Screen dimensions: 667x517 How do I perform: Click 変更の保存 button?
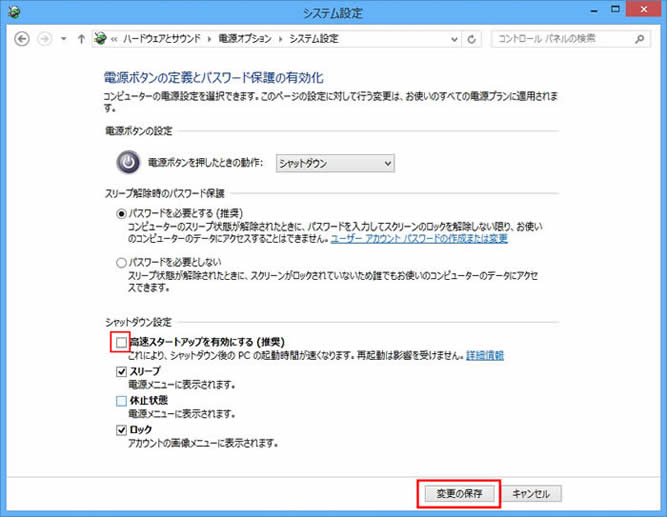click(459, 494)
